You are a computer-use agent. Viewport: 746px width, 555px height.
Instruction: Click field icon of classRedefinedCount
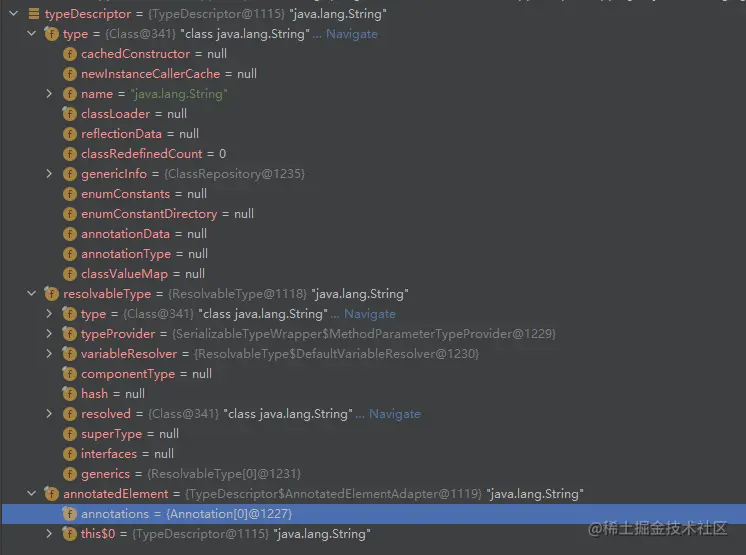[x=69, y=154]
